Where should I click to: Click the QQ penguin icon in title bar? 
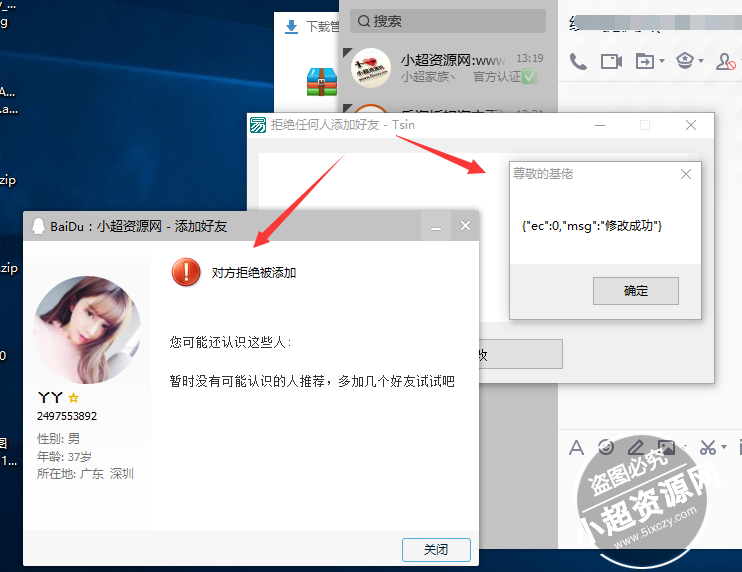38,226
